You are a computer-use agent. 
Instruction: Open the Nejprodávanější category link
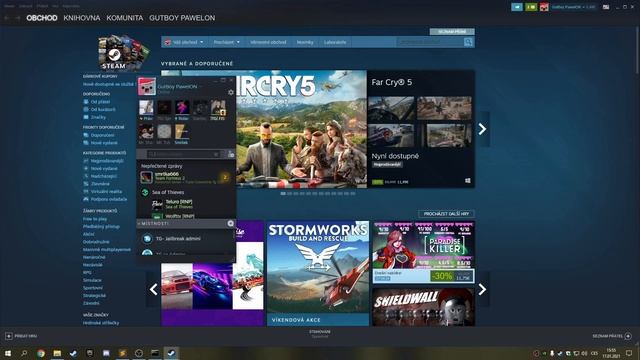click(x=107, y=161)
